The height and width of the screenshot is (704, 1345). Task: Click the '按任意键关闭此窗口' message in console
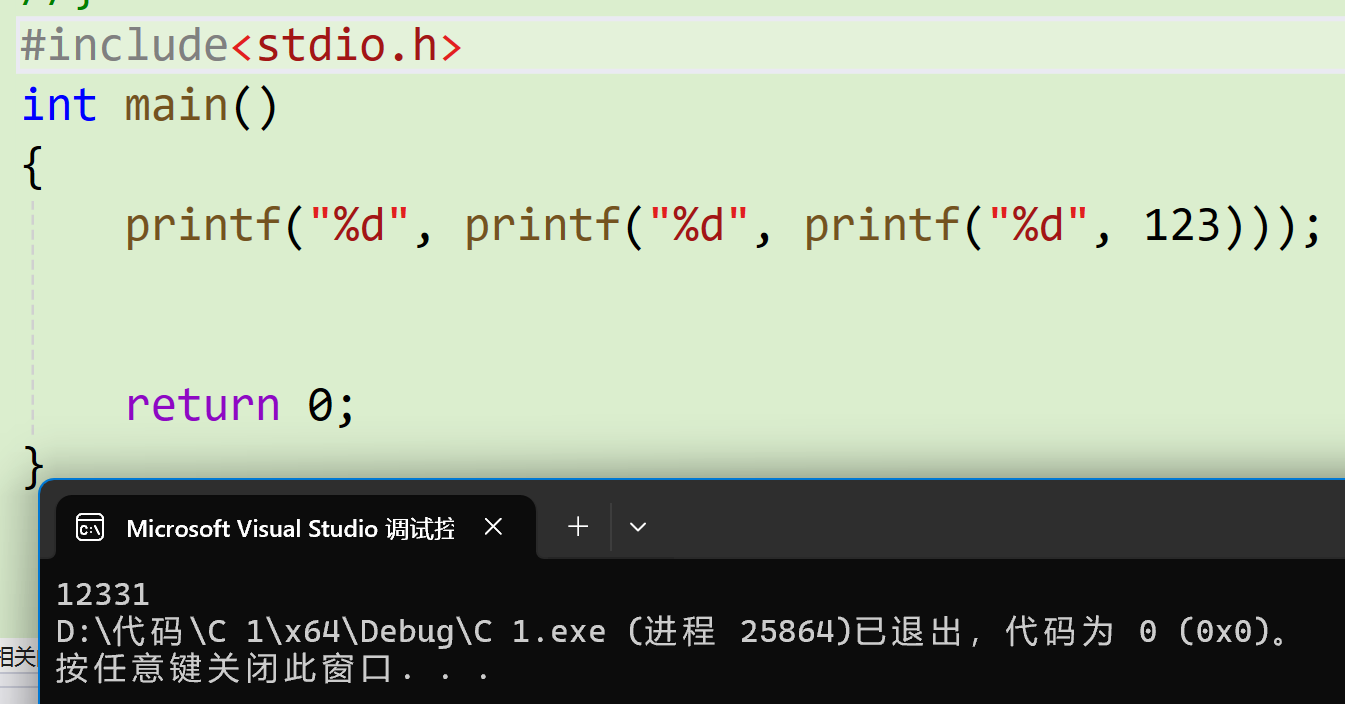273,668
